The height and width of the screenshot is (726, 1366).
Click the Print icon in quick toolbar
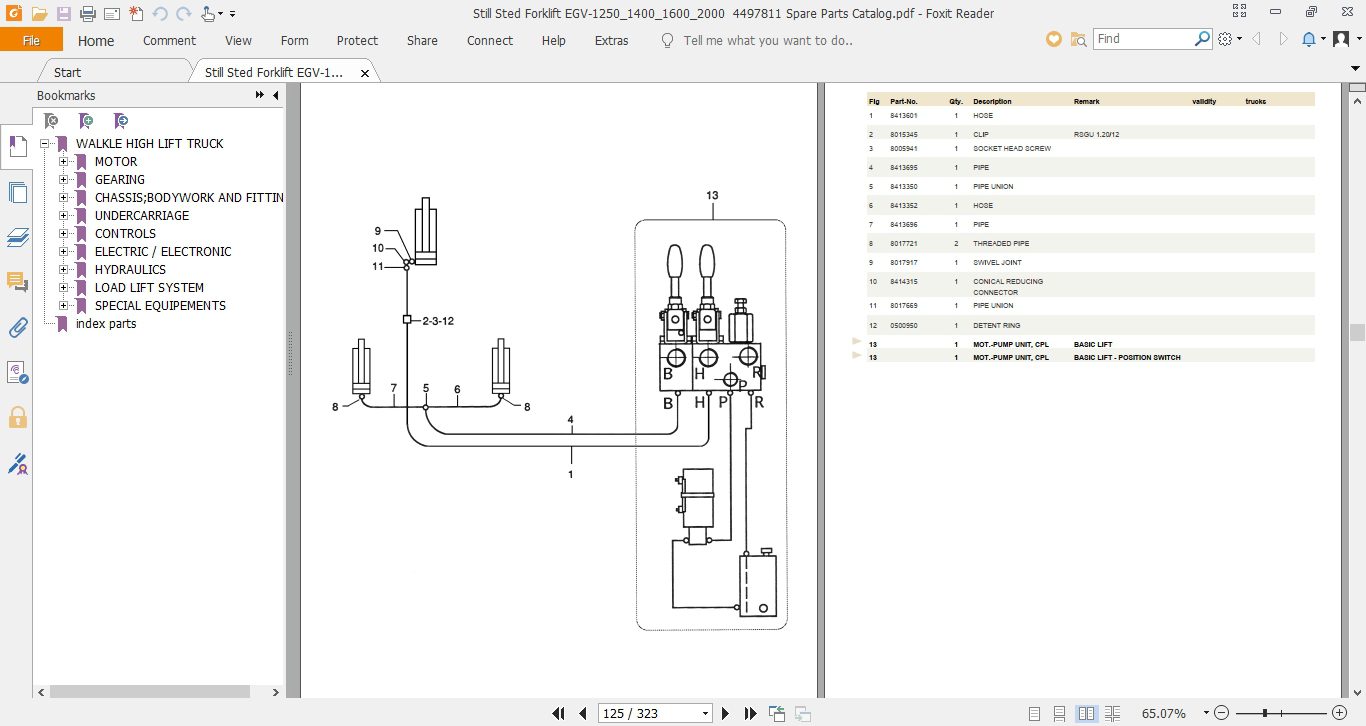point(87,14)
